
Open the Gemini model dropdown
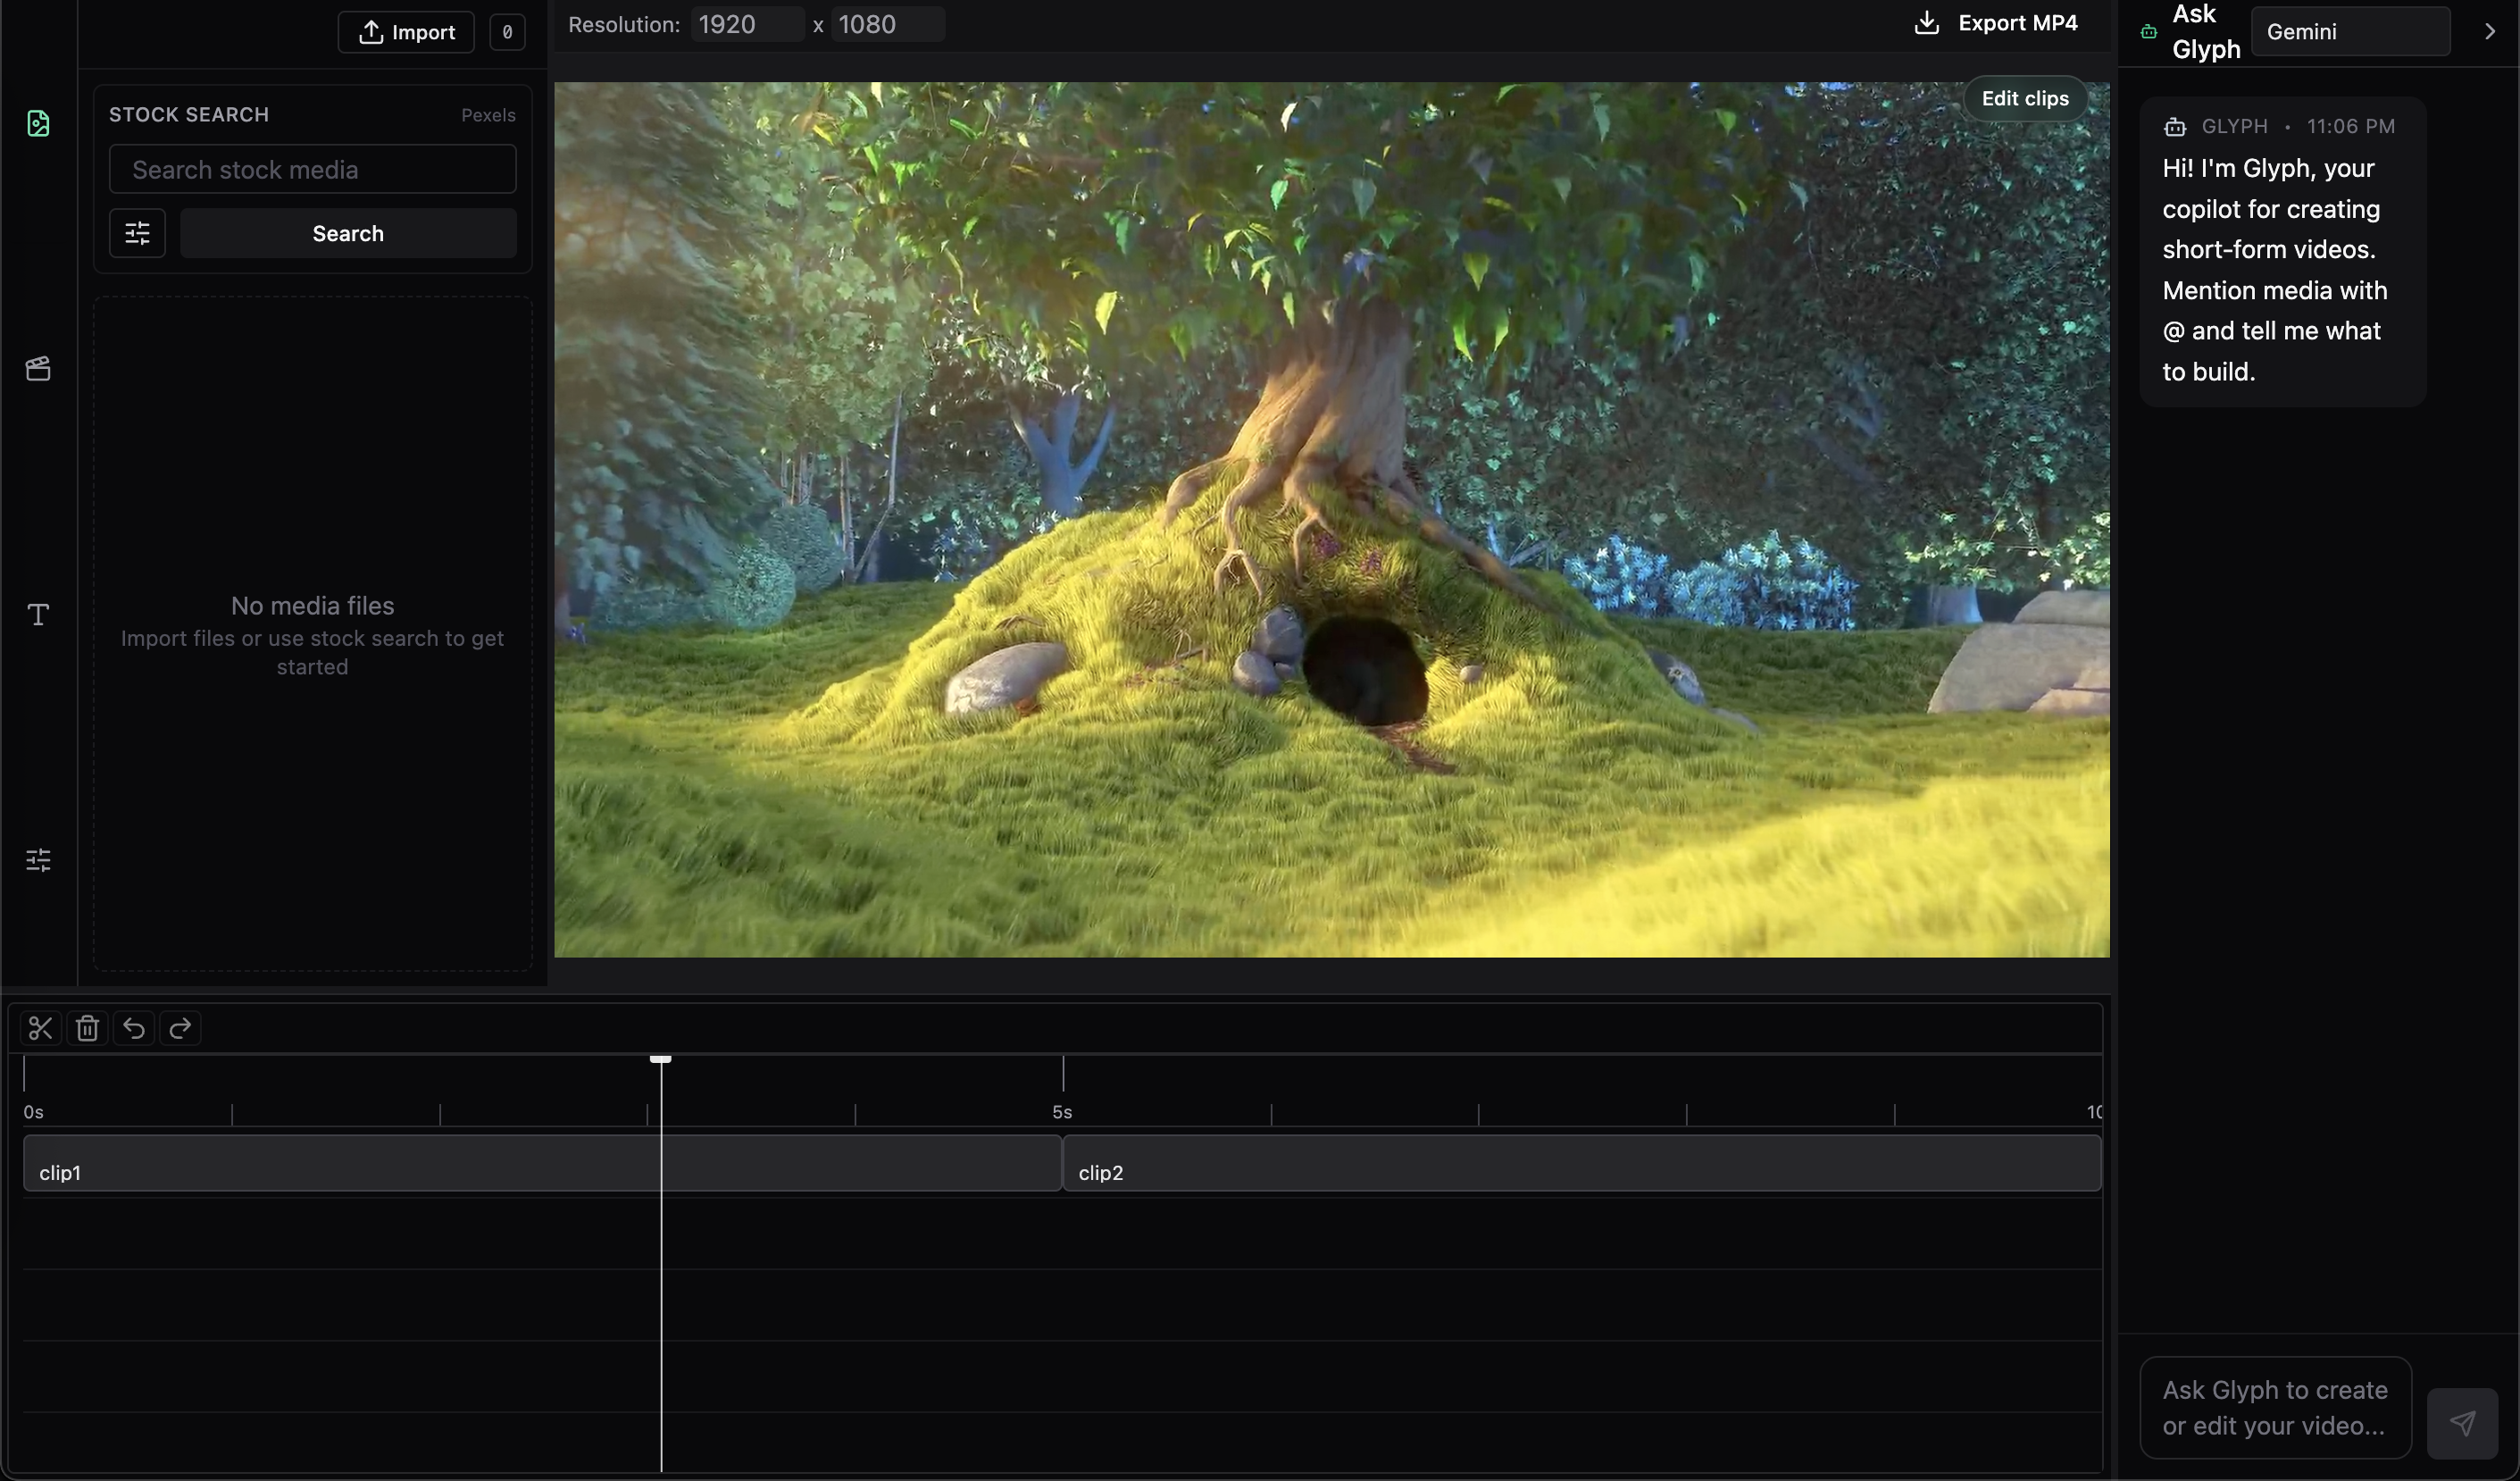tap(2350, 31)
